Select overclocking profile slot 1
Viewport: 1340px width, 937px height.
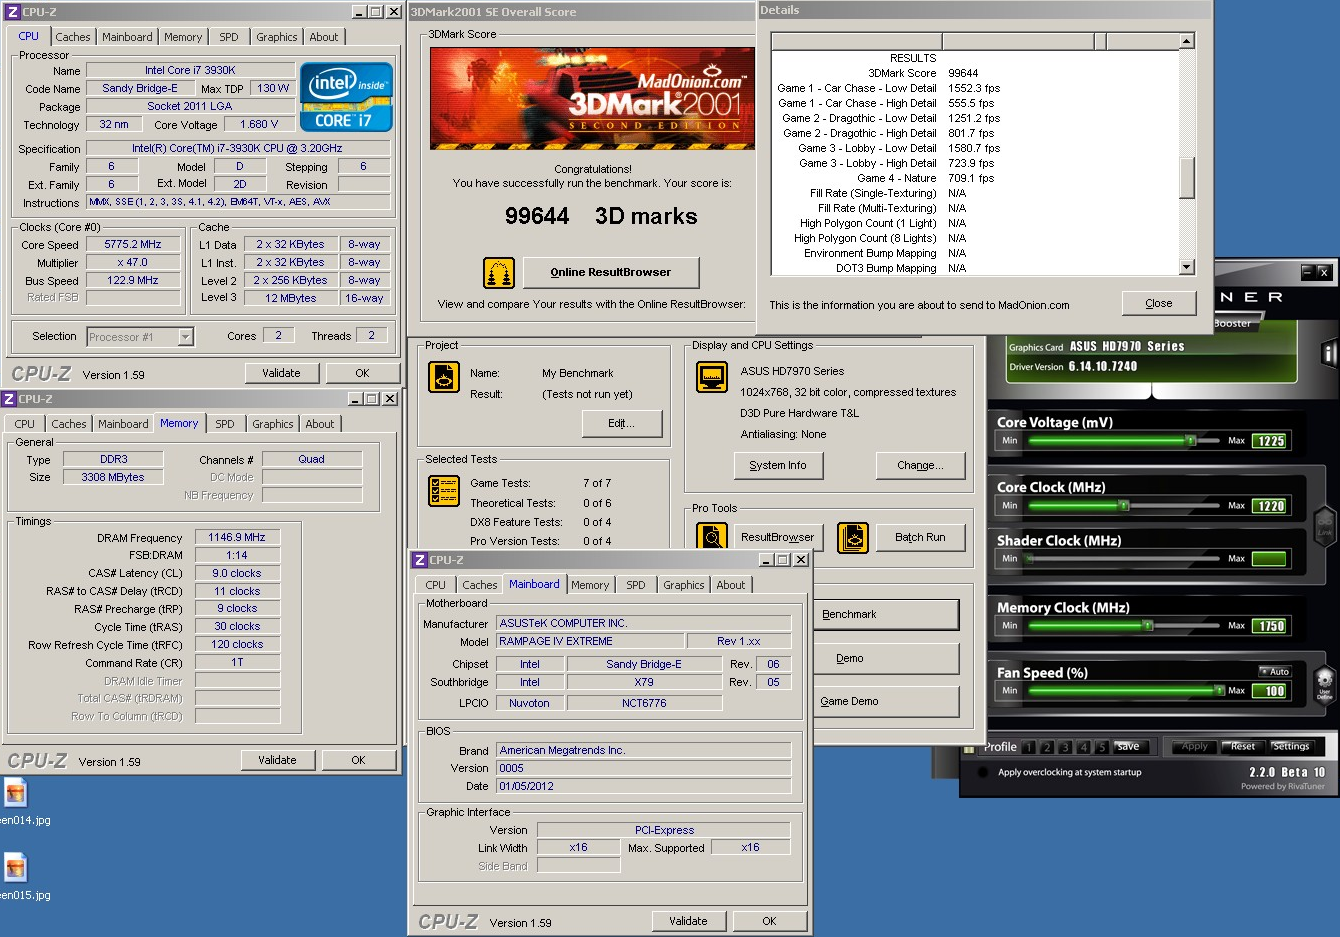pos(1028,747)
